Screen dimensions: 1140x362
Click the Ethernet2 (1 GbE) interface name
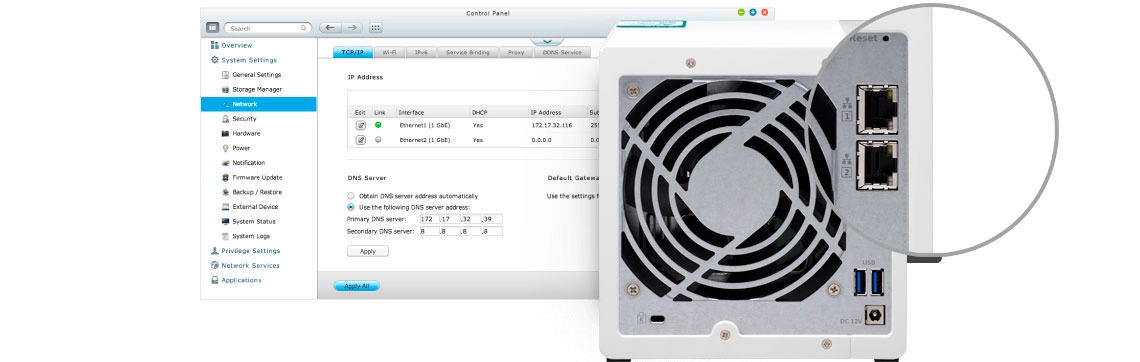[x=425, y=140]
